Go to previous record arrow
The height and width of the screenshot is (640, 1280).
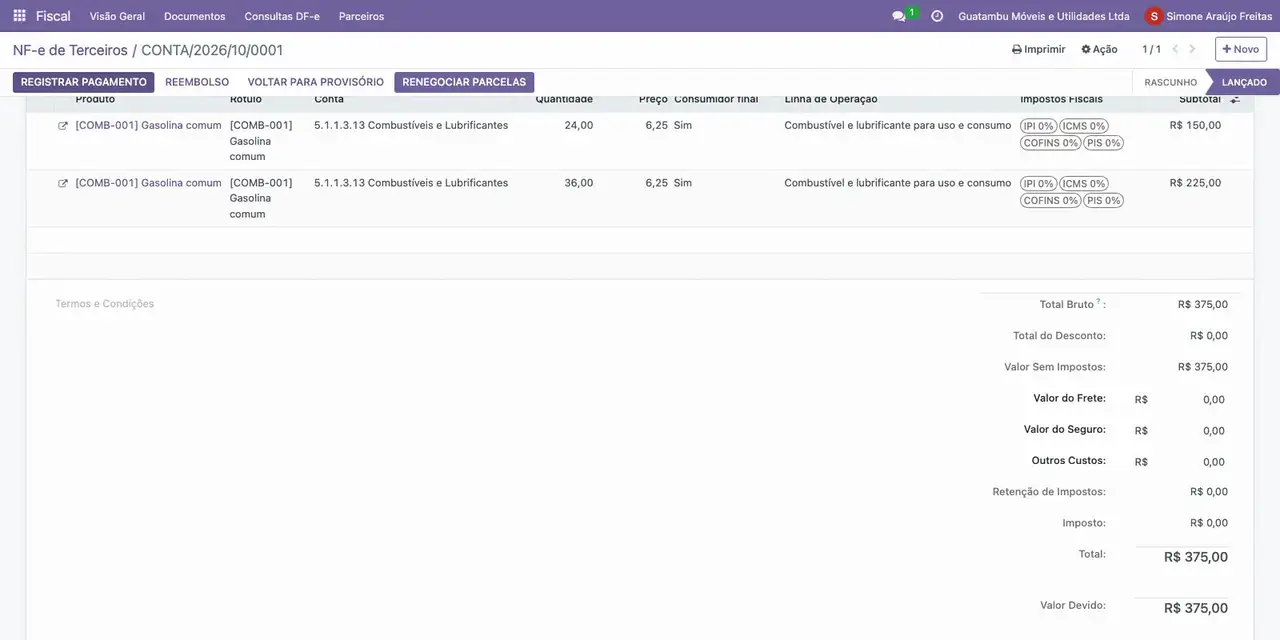[1175, 49]
